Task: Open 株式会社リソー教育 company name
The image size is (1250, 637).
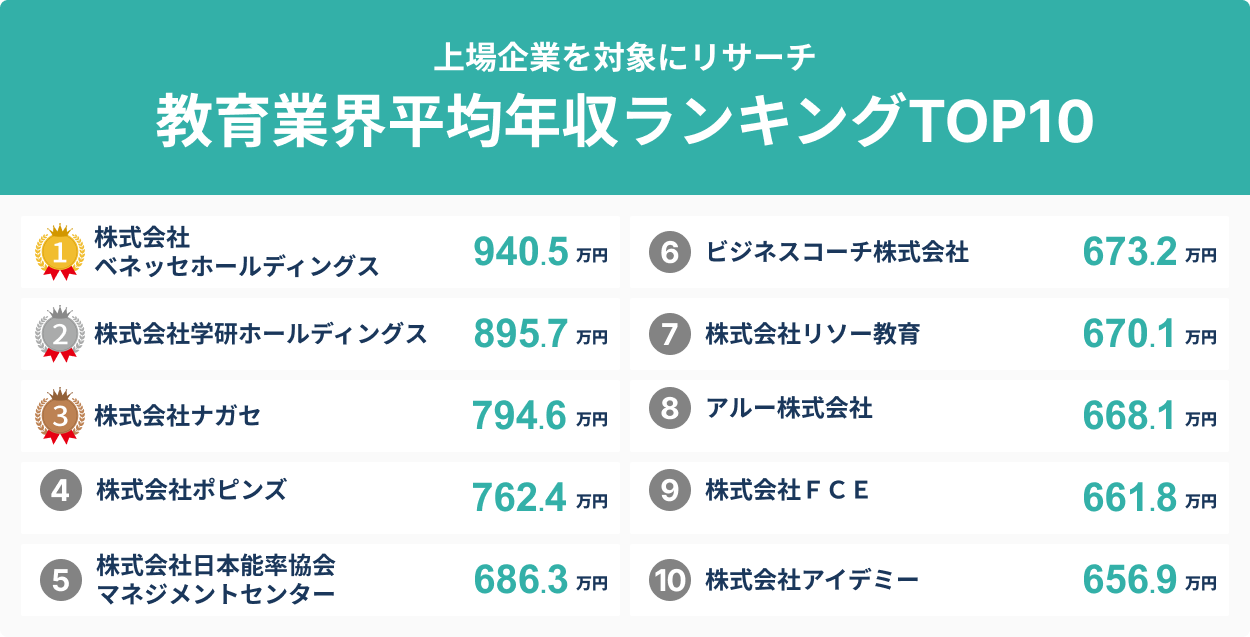Action: tap(812, 334)
